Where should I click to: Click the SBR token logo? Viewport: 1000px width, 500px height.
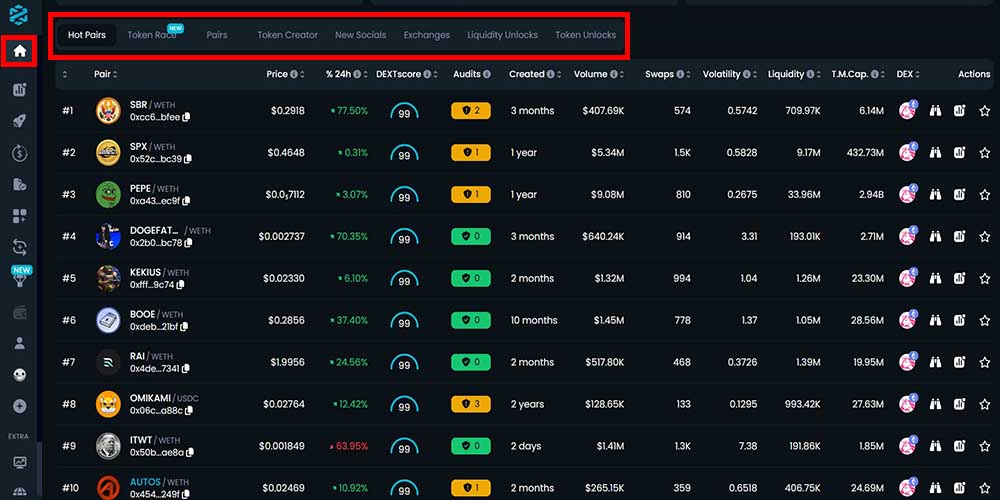[x=108, y=111]
